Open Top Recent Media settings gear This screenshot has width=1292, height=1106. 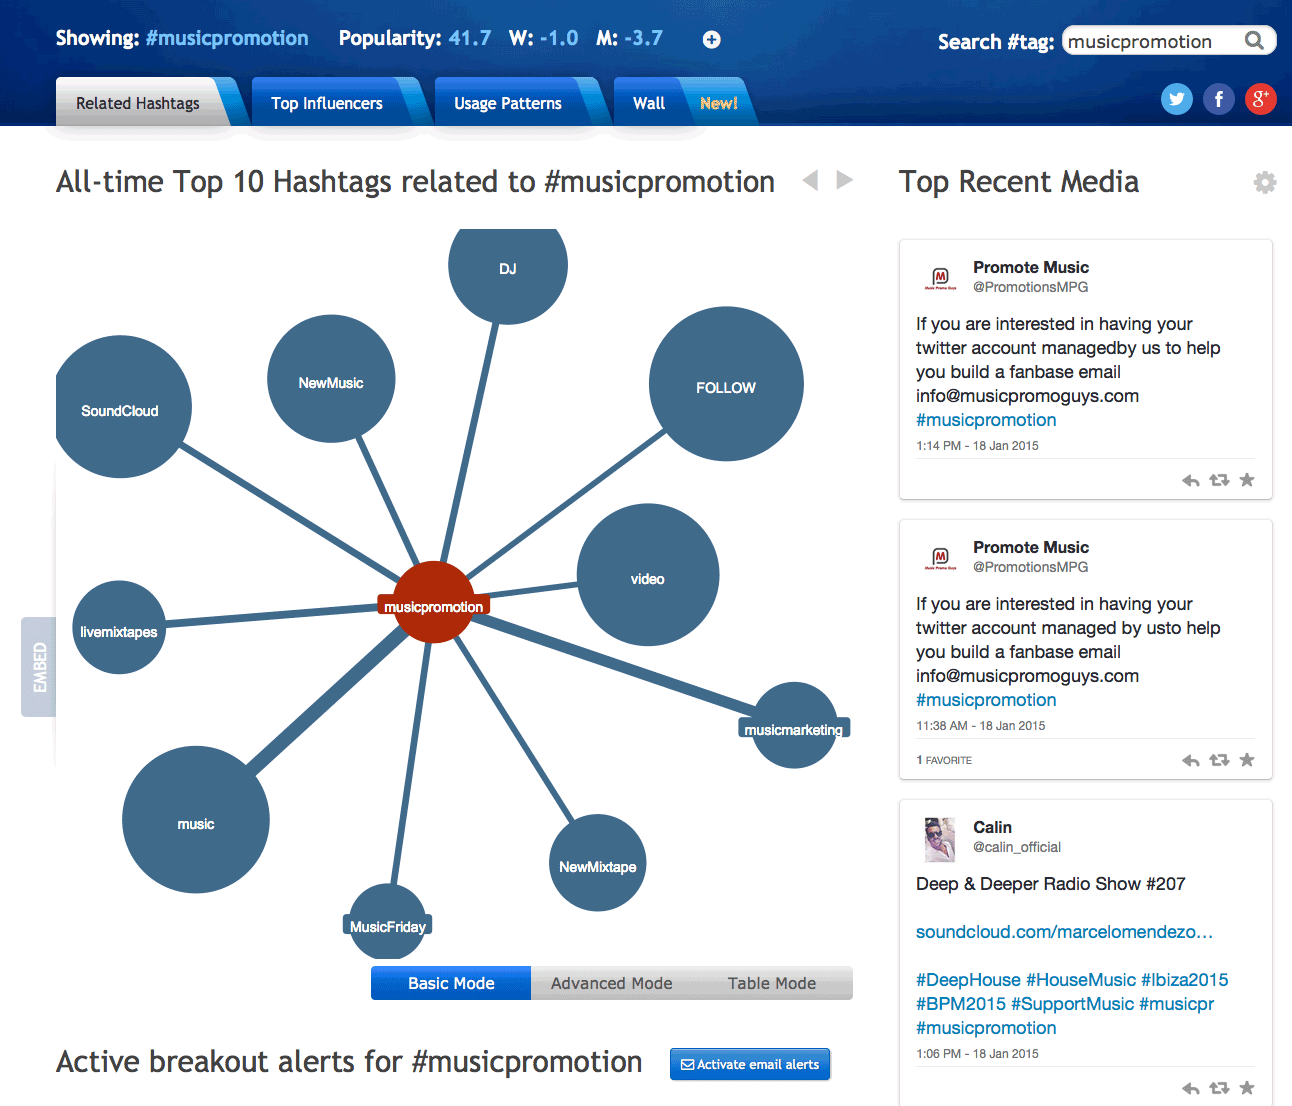pyautogui.click(x=1265, y=182)
